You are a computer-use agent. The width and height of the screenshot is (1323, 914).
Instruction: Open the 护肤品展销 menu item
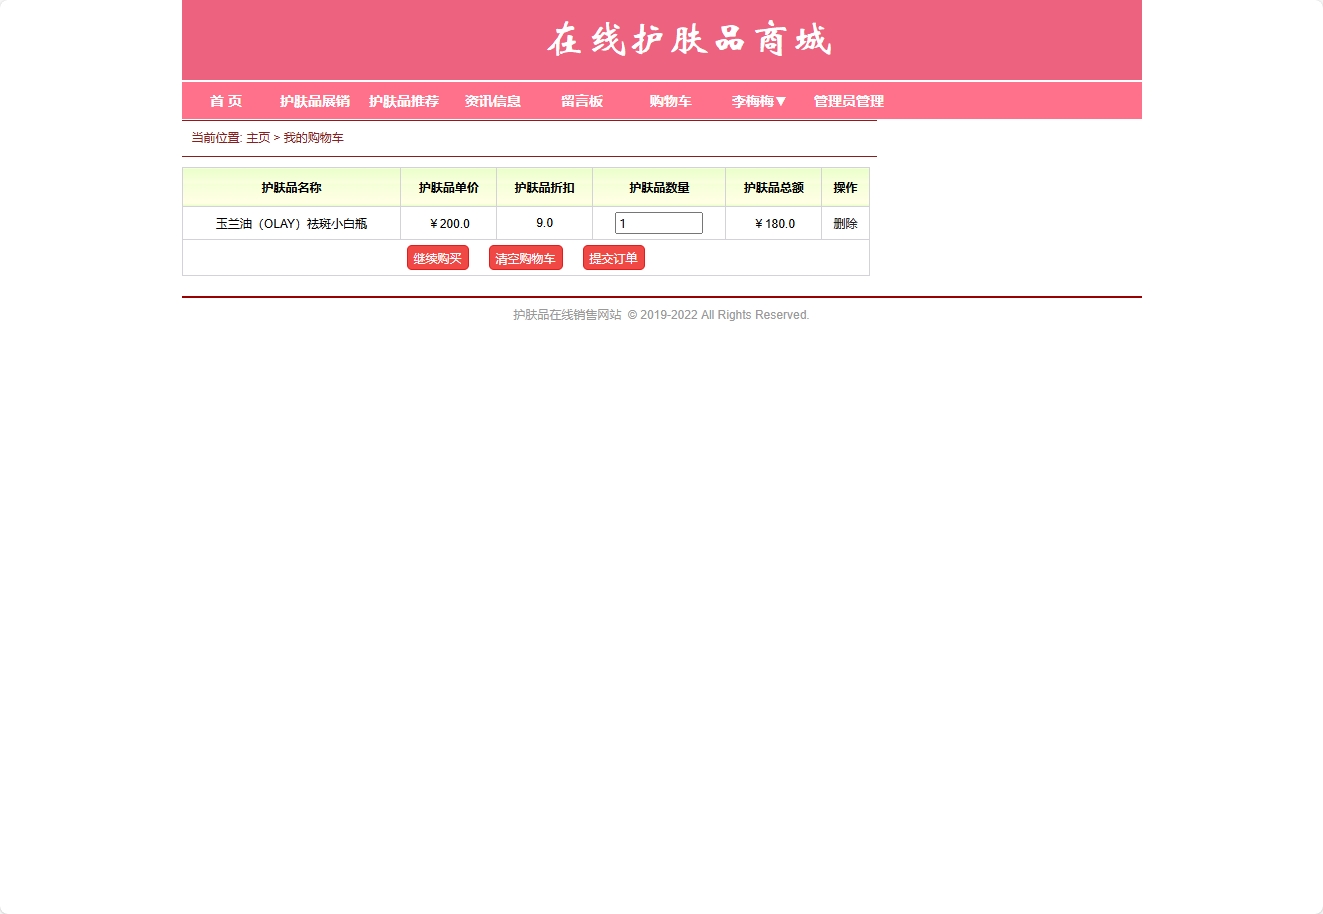[314, 101]
